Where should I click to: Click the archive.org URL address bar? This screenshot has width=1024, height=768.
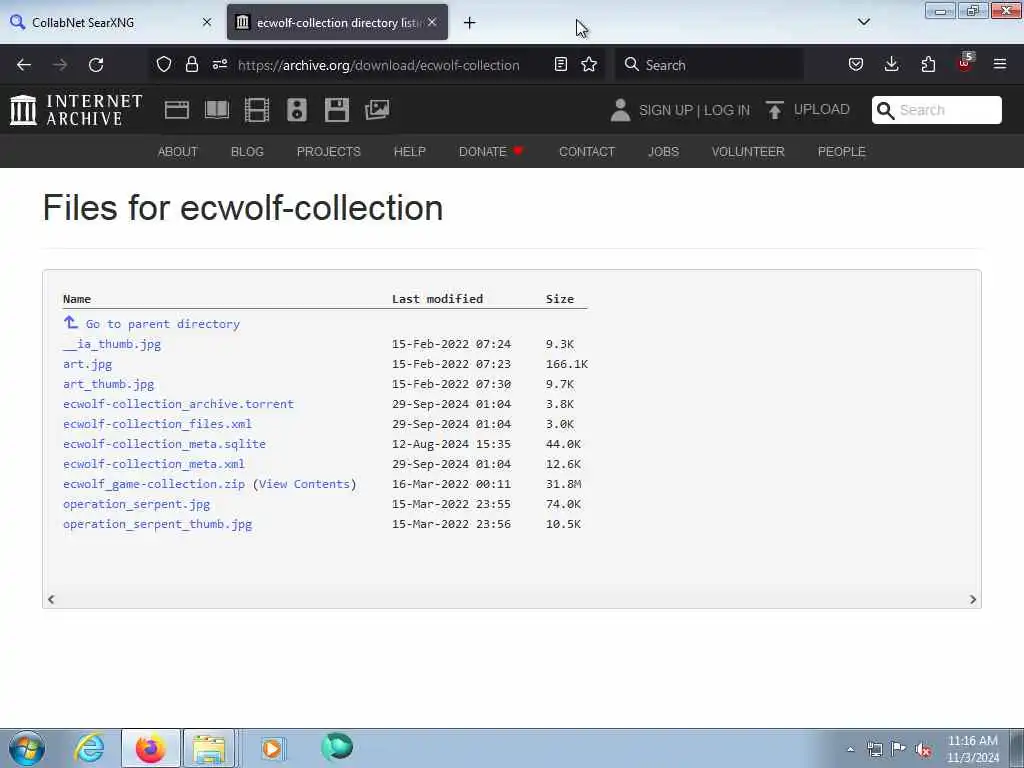coord(379,65)
